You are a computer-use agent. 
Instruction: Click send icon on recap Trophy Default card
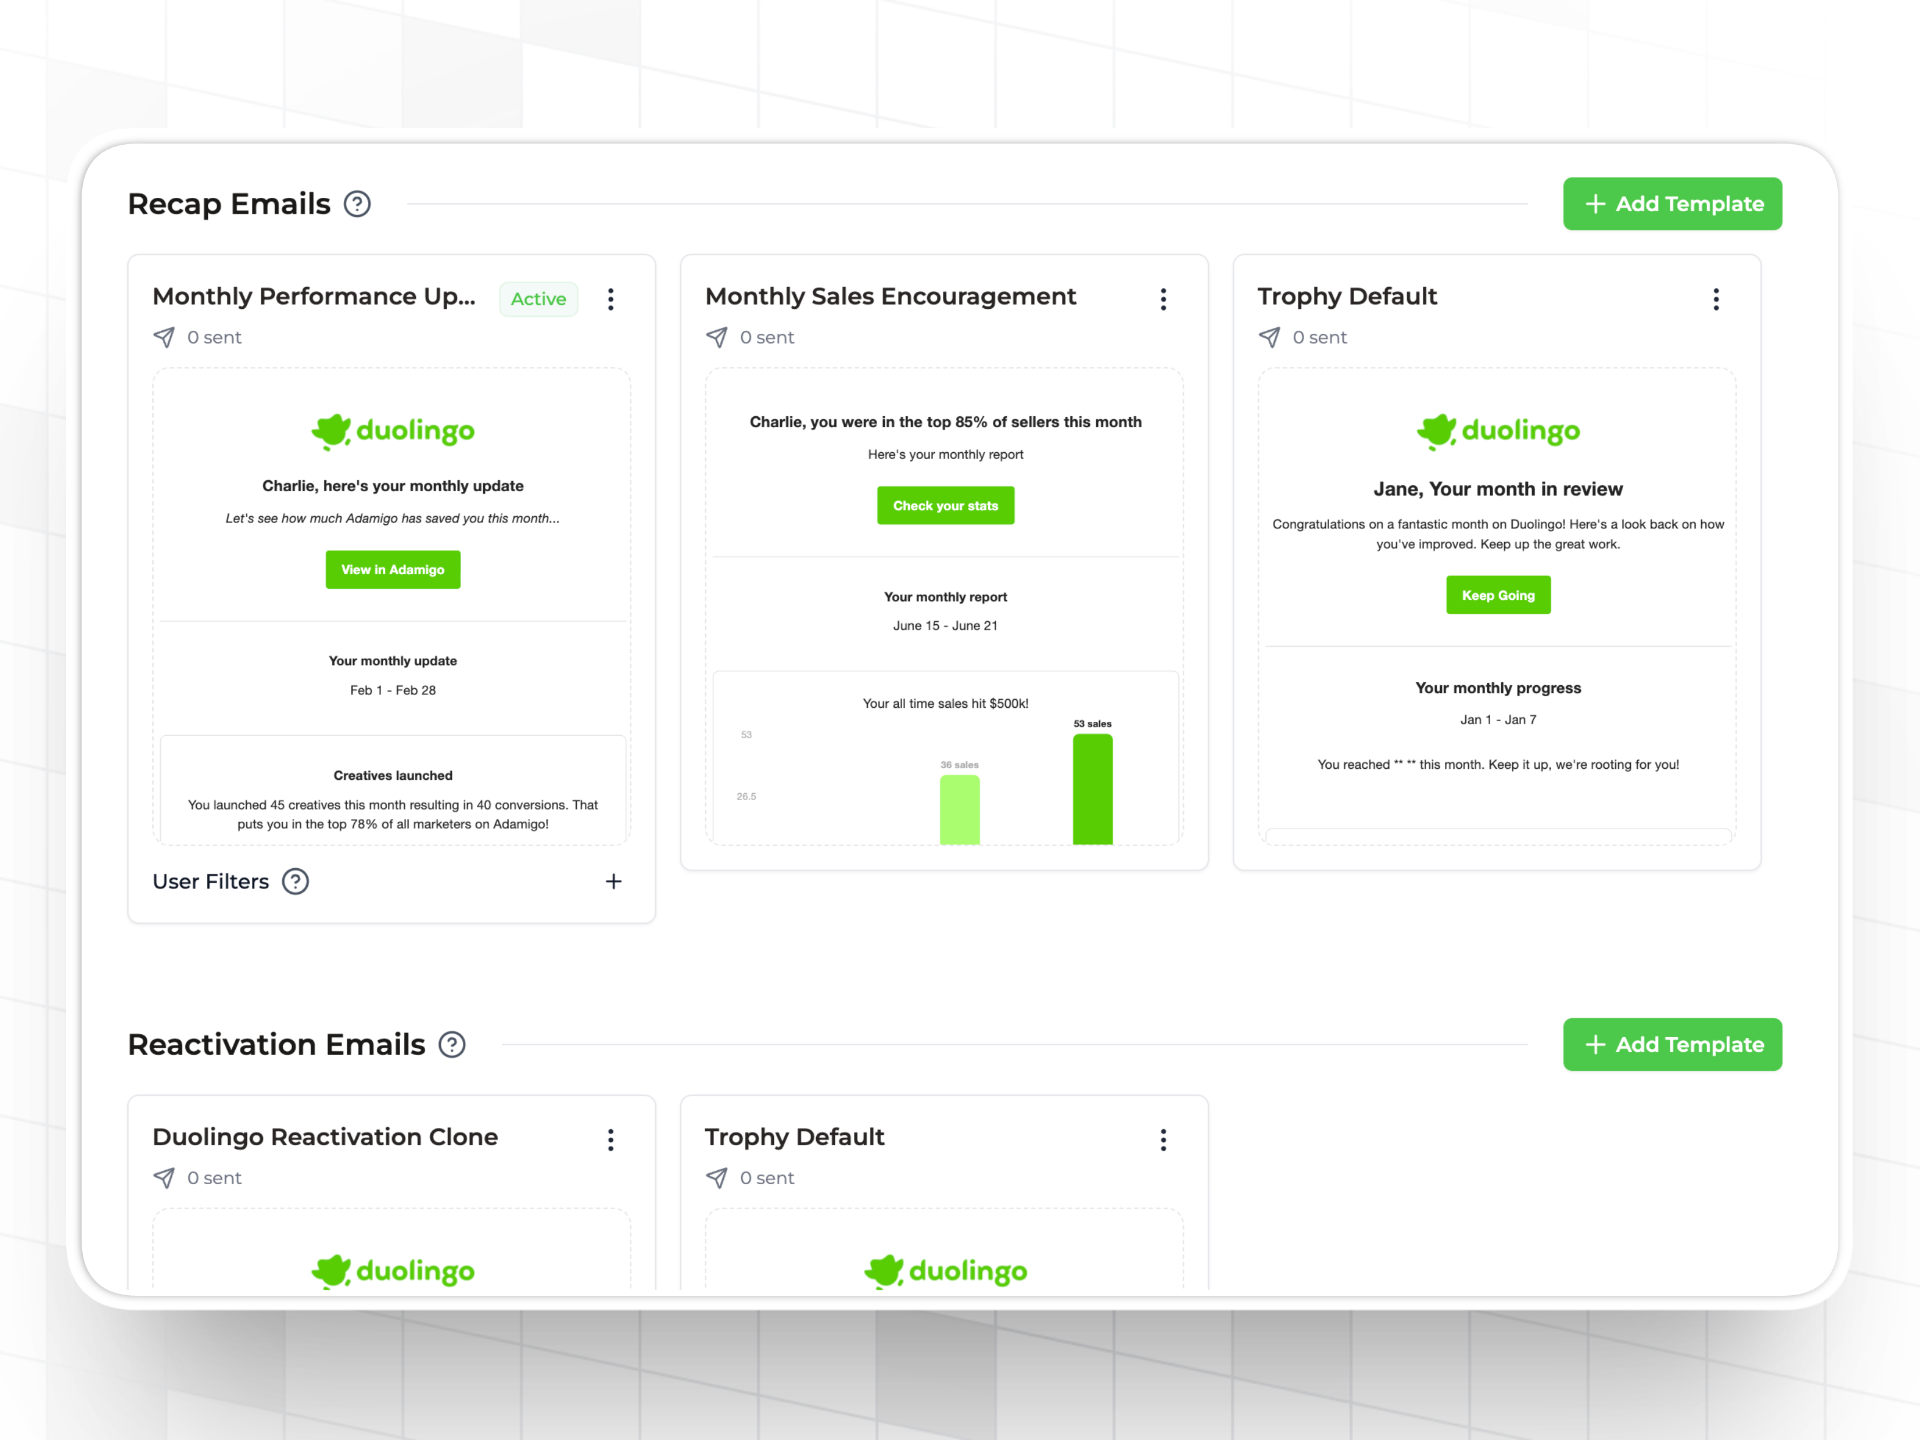[1270, 337]
